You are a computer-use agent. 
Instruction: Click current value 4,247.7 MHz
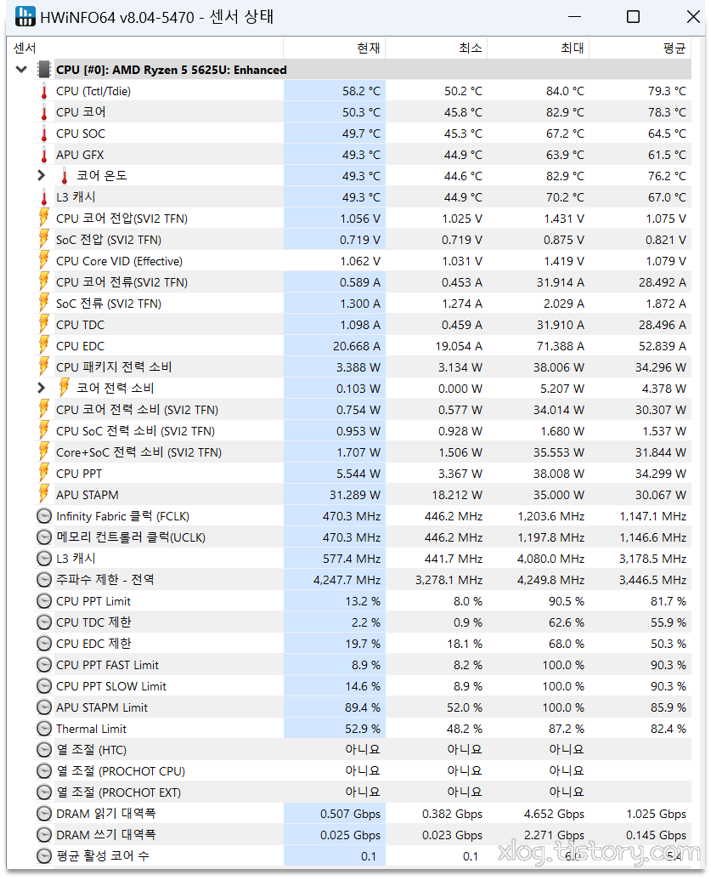347,580
